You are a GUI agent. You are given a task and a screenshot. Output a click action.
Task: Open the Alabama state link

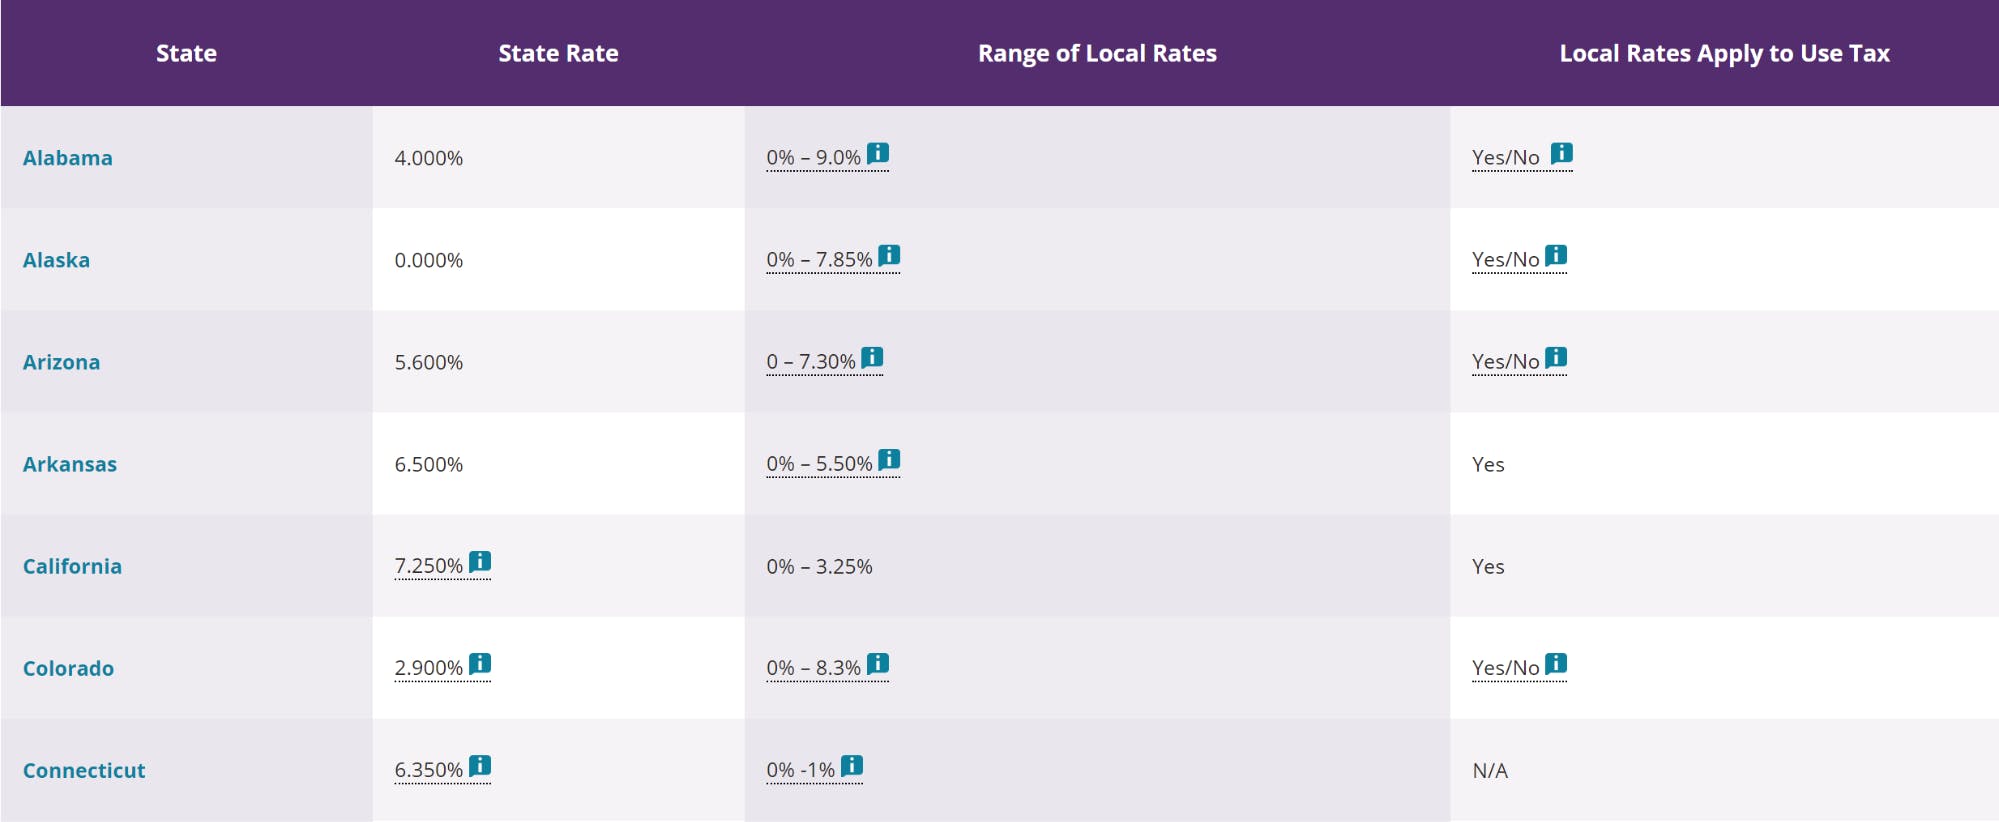[x=68, y=158]
